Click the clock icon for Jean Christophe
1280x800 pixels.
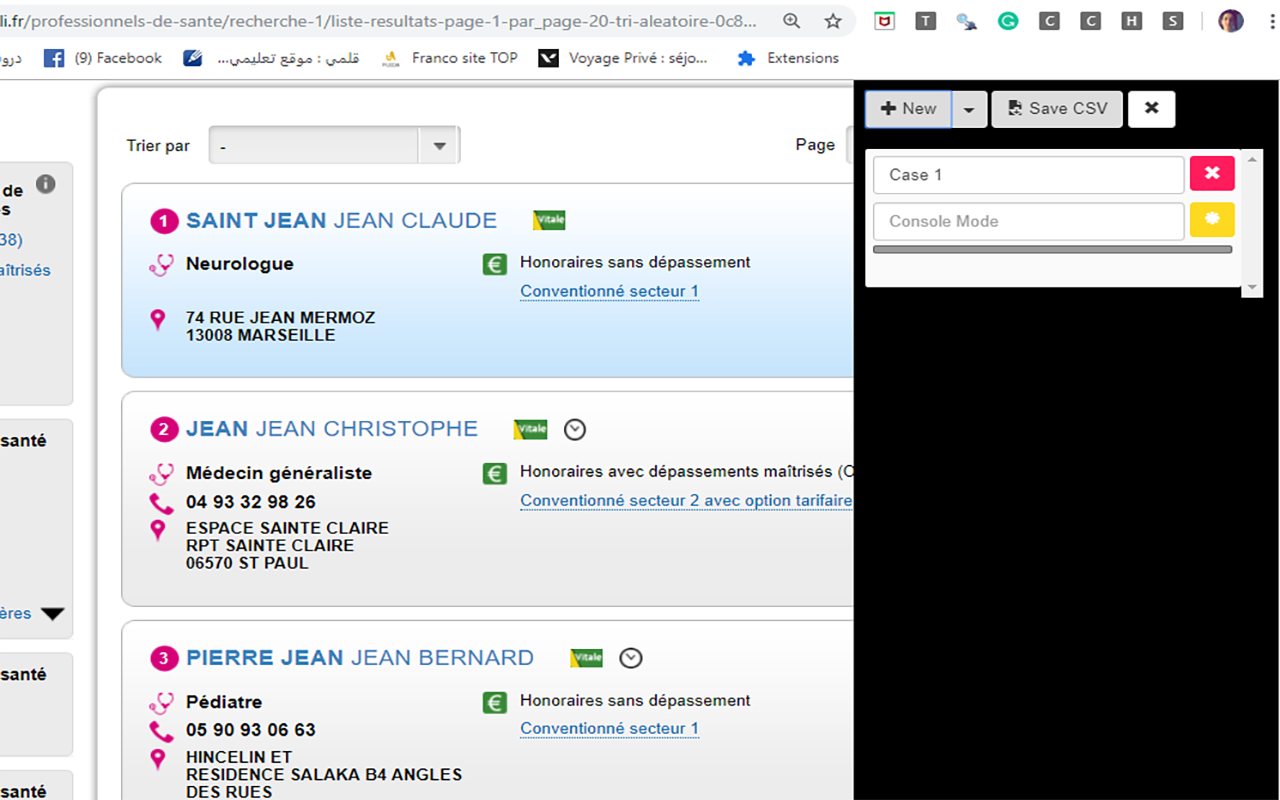tap(575, 430)
